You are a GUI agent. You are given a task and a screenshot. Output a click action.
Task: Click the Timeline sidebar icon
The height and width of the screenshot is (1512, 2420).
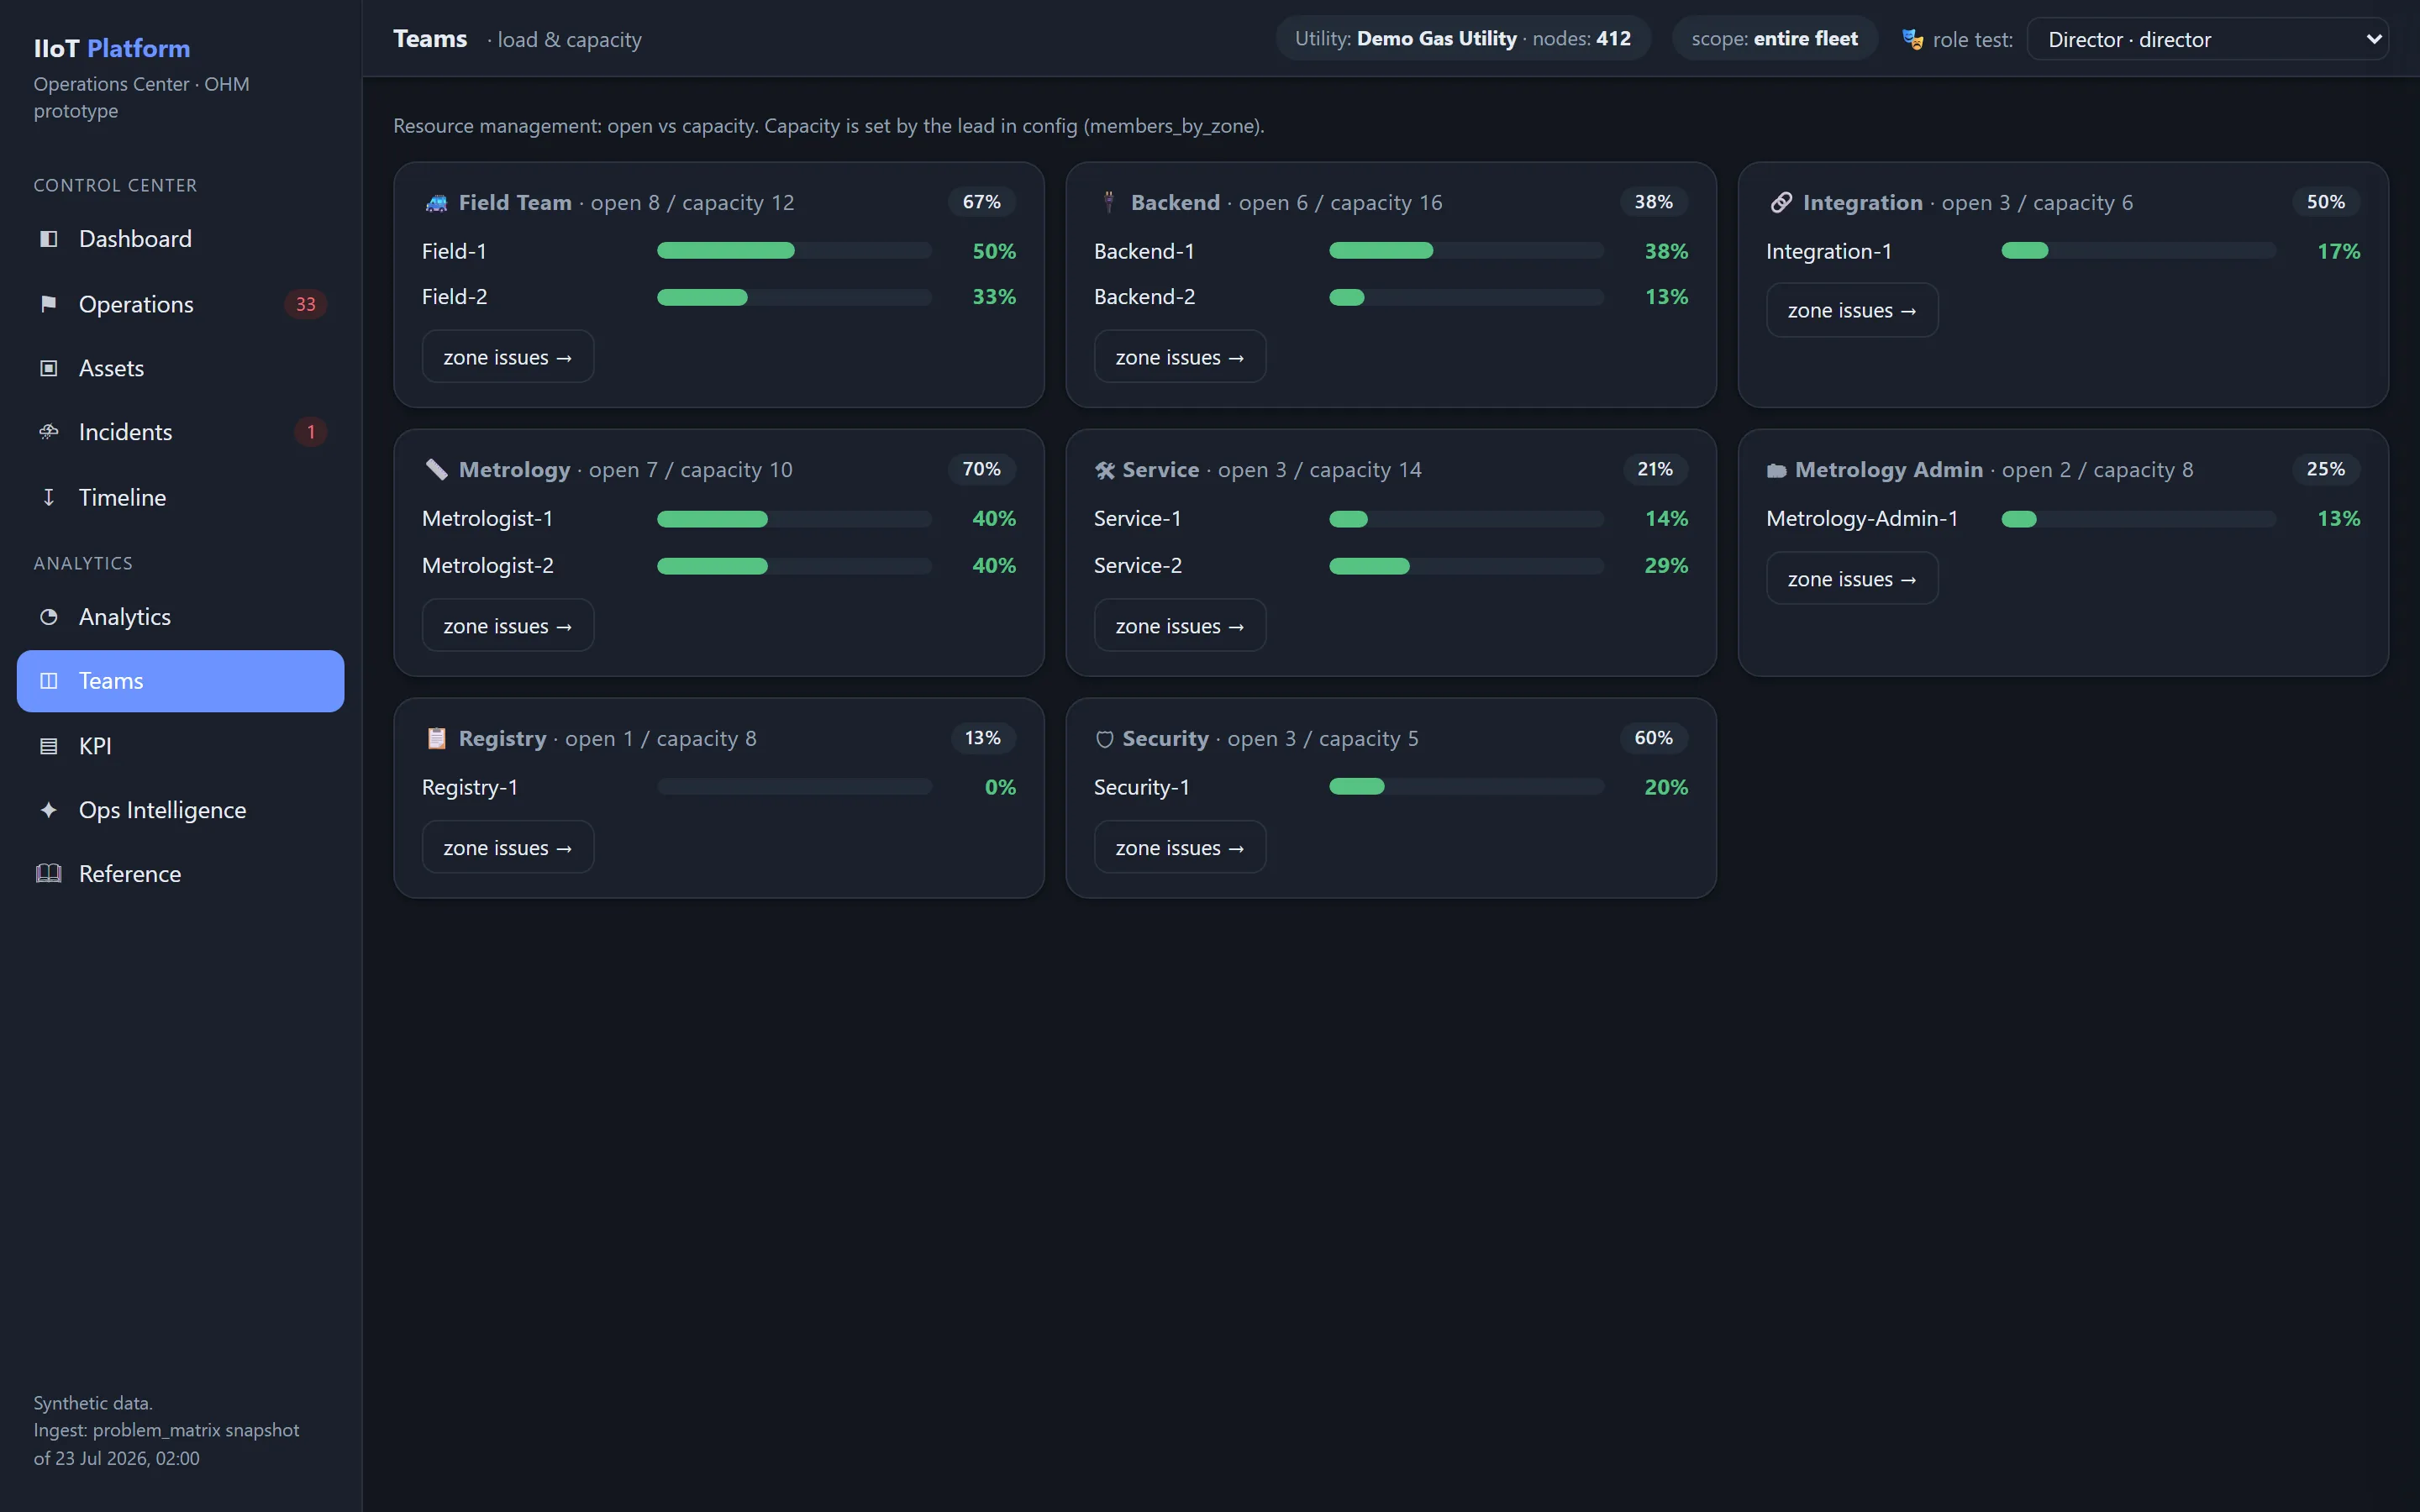pos(48,497)
